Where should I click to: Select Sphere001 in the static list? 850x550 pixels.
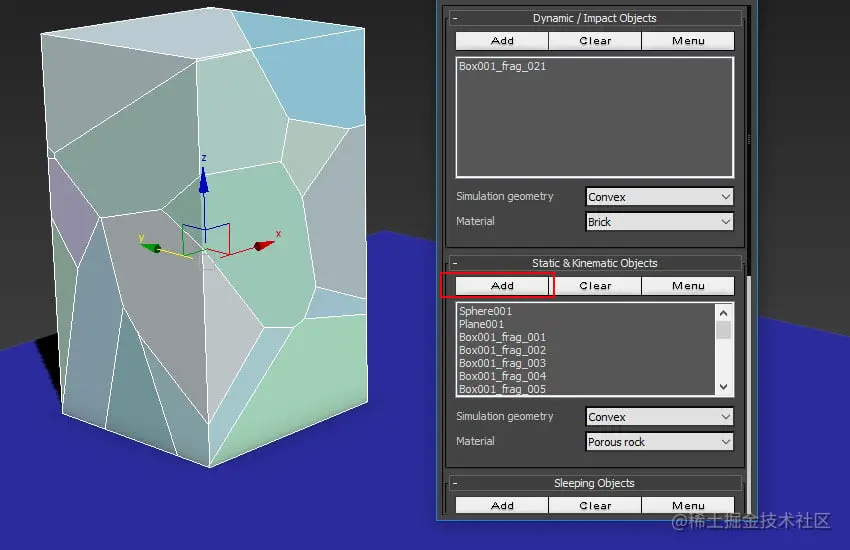(485, 311)
